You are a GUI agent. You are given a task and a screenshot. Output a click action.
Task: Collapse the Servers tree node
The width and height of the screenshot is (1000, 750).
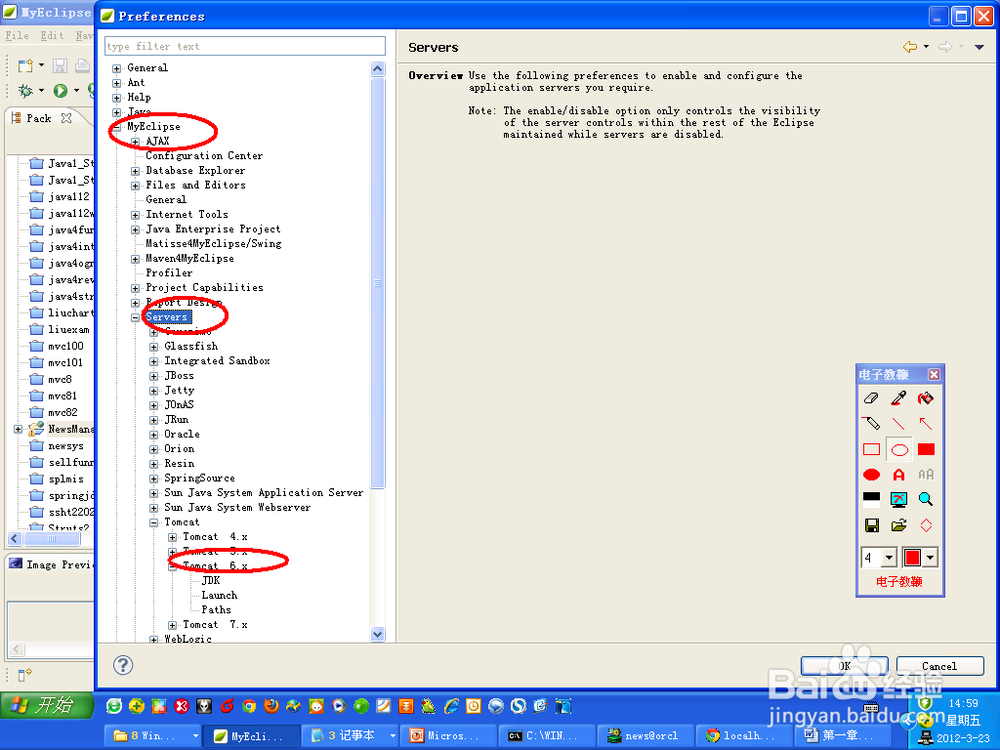tap(135, 318)
